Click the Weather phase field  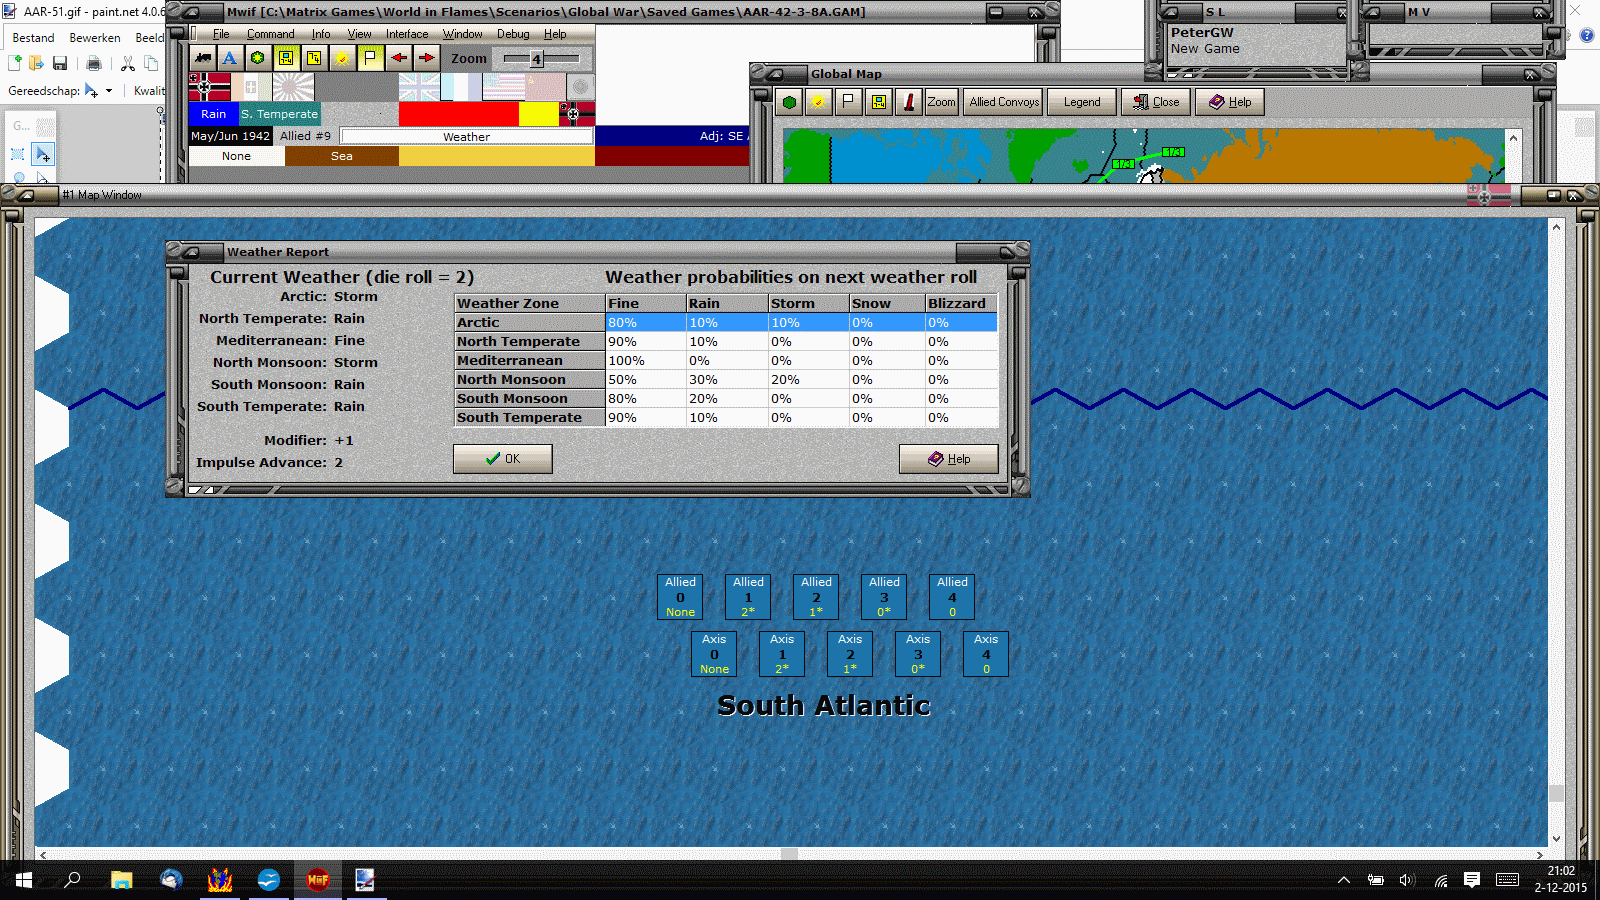coord(467,137)
